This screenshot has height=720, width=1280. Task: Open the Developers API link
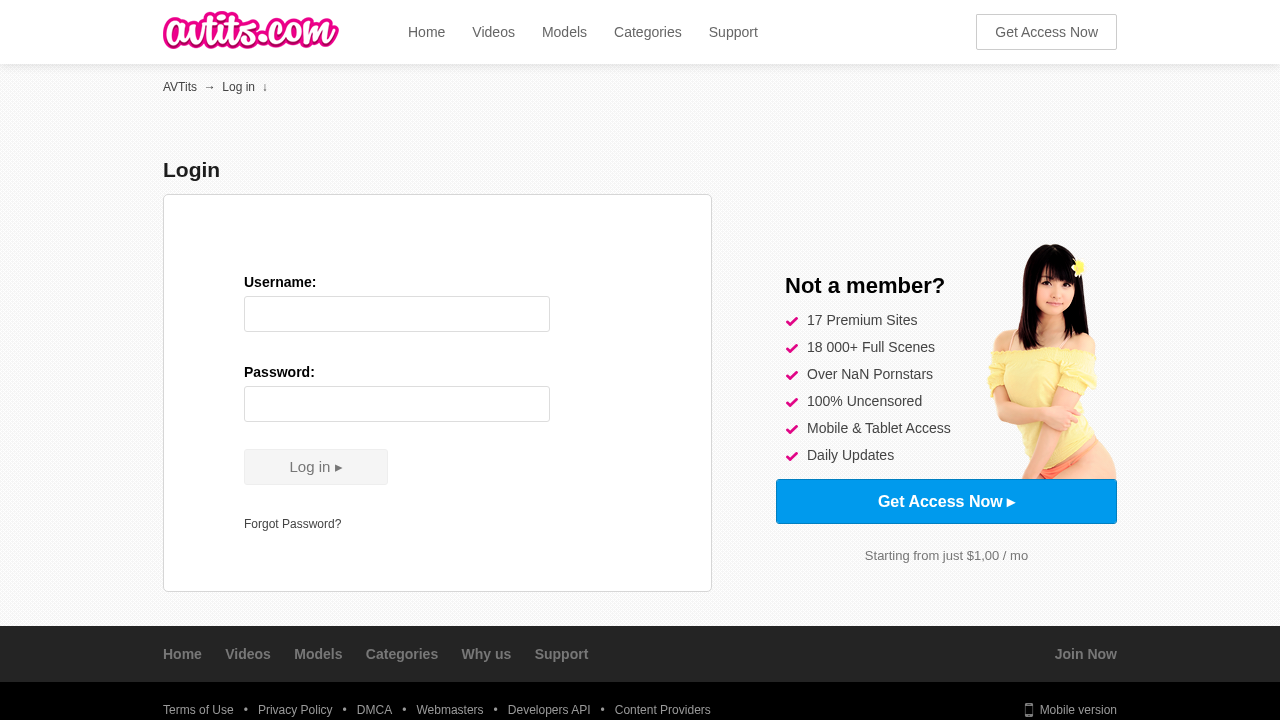pos(549,710)
